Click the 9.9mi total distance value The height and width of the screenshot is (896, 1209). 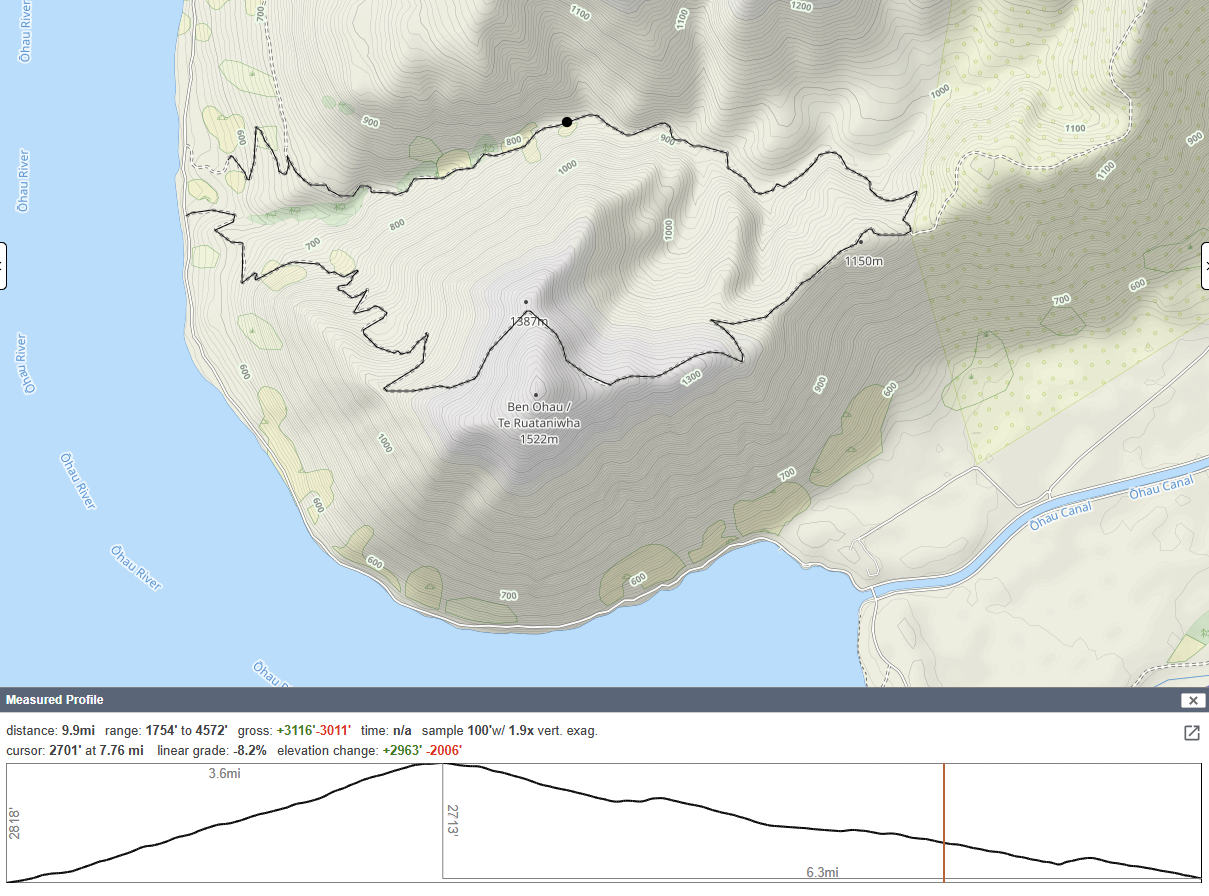click(78, 731)
